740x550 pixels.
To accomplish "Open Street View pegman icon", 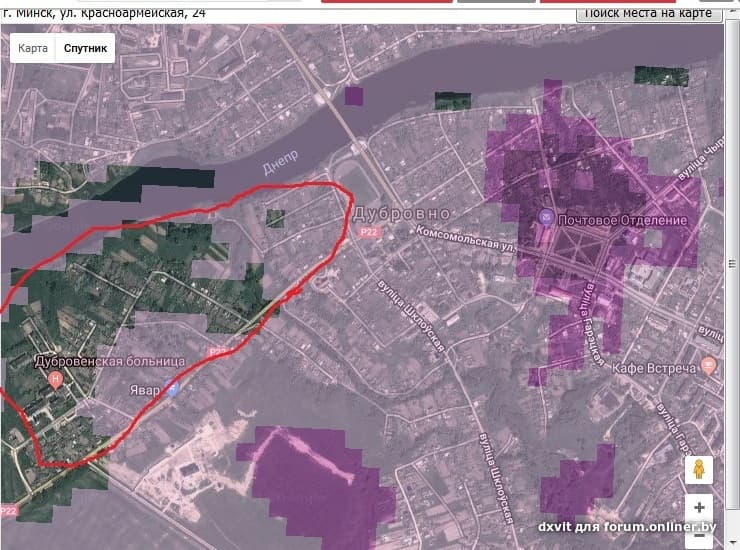I will 699,470.
